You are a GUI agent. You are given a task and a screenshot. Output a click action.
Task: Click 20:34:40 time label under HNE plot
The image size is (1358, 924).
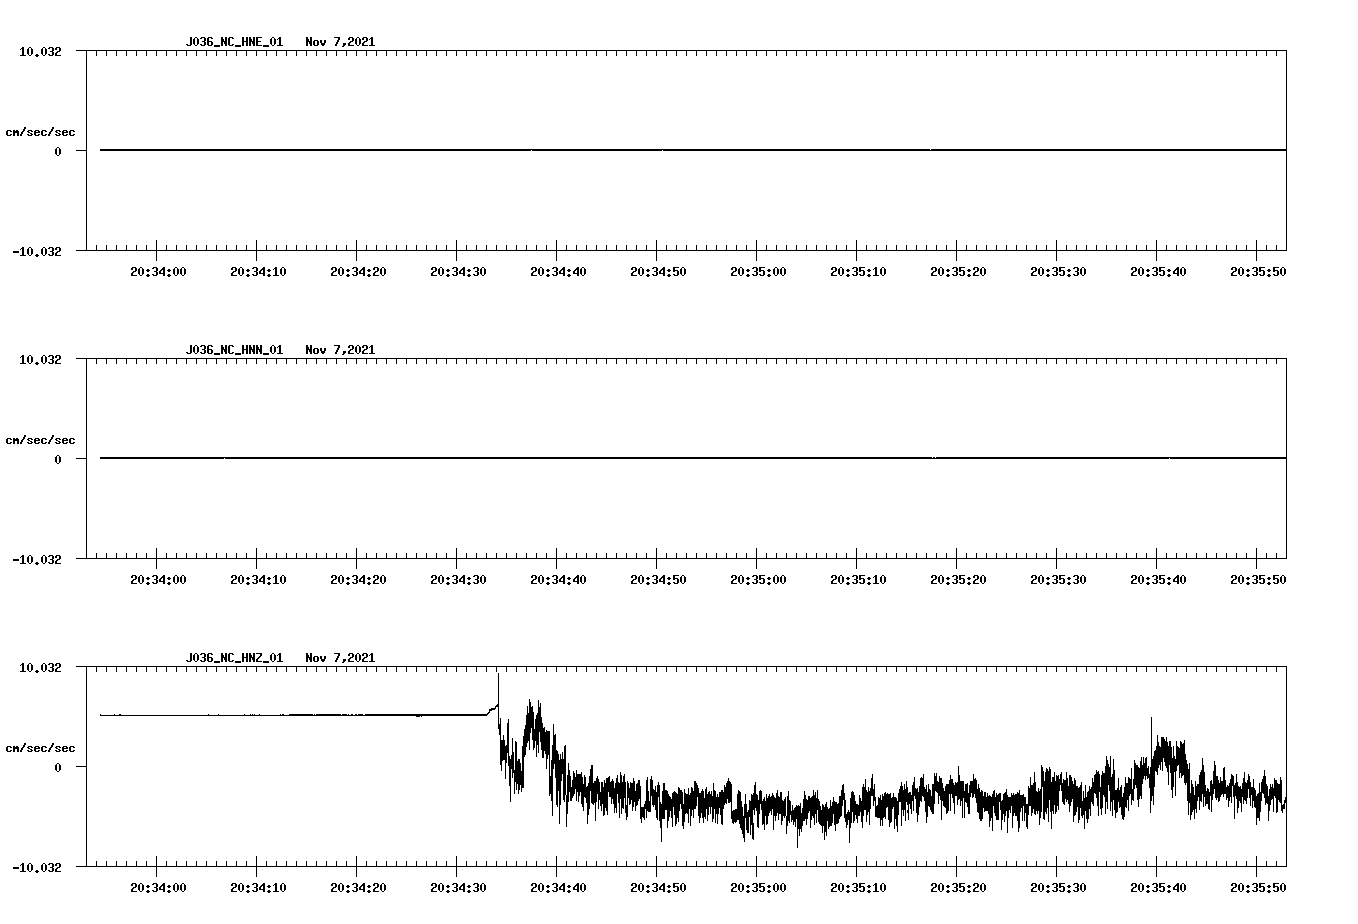point(558,272)
